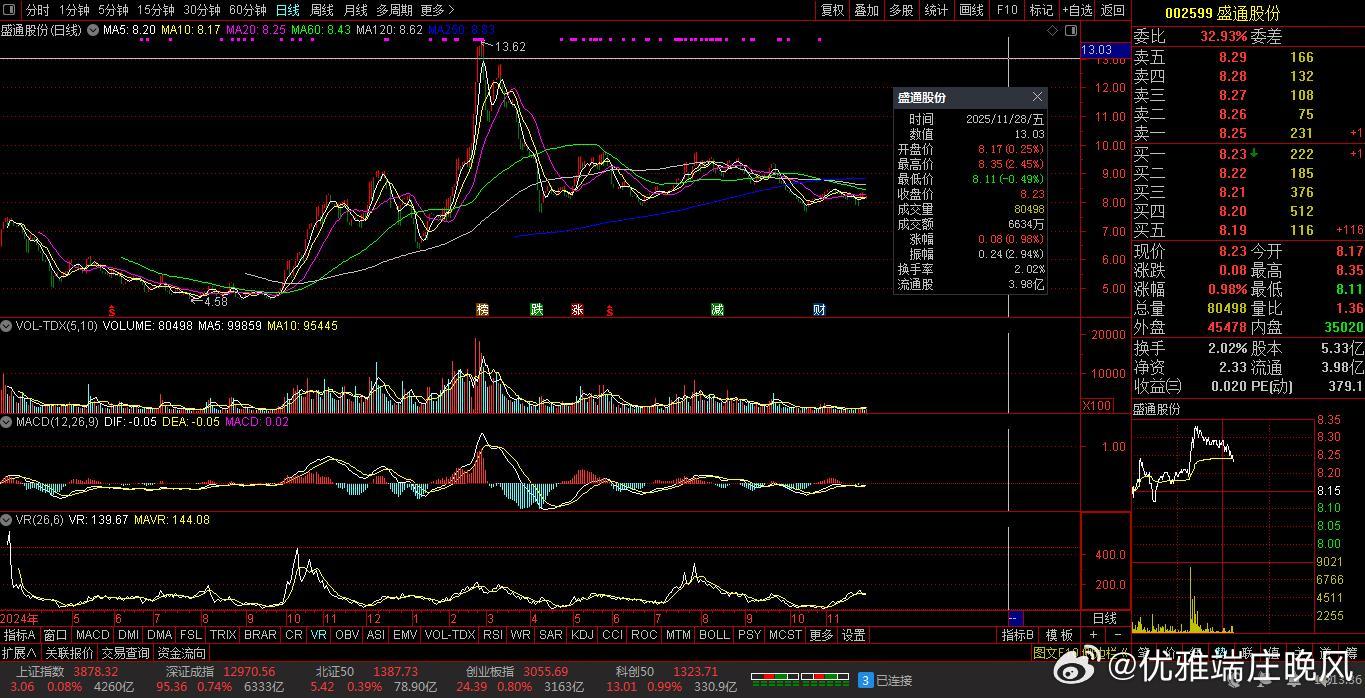Click the 榜 event marker on the chart
The width and height of the screenshot is (1365, 698).
click(x=484, y=309)
